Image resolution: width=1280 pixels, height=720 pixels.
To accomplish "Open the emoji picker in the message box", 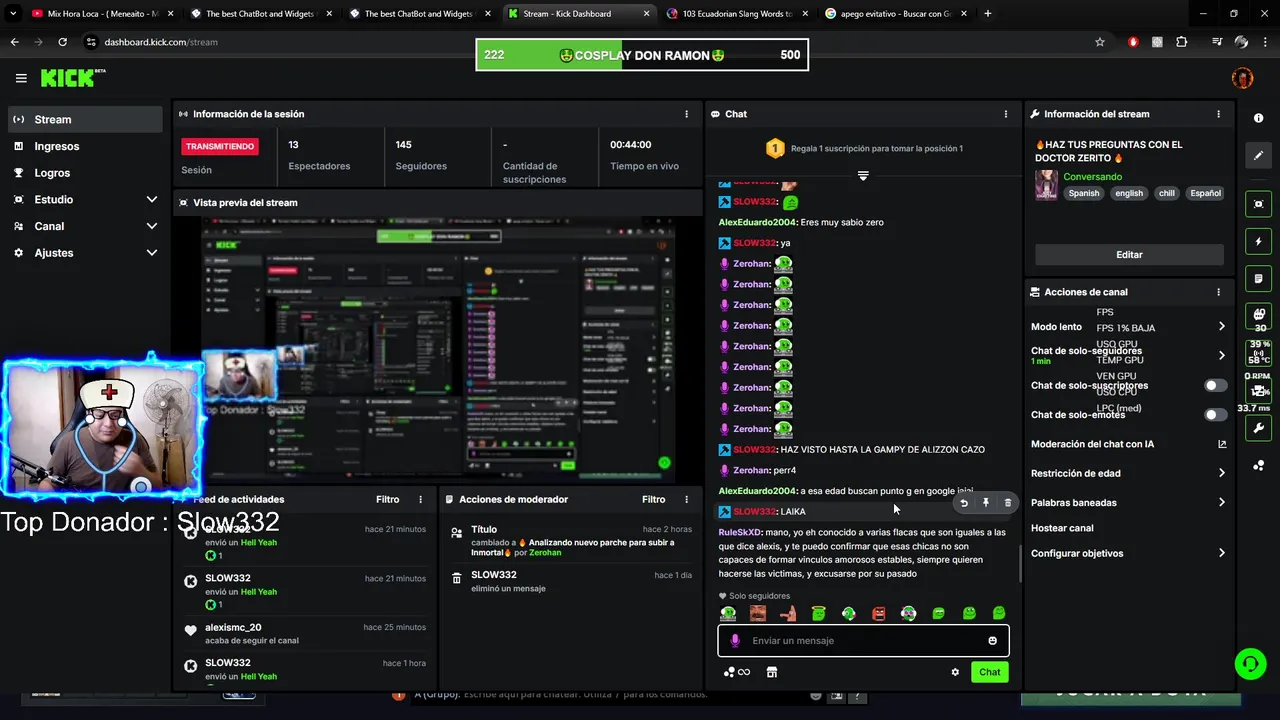I will 992,641.
